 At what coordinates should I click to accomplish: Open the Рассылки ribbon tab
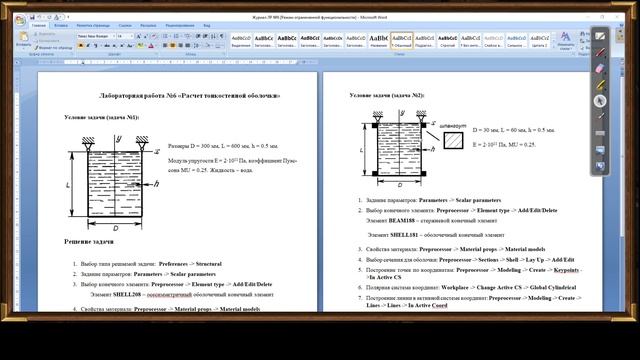(x=148, y=26)
